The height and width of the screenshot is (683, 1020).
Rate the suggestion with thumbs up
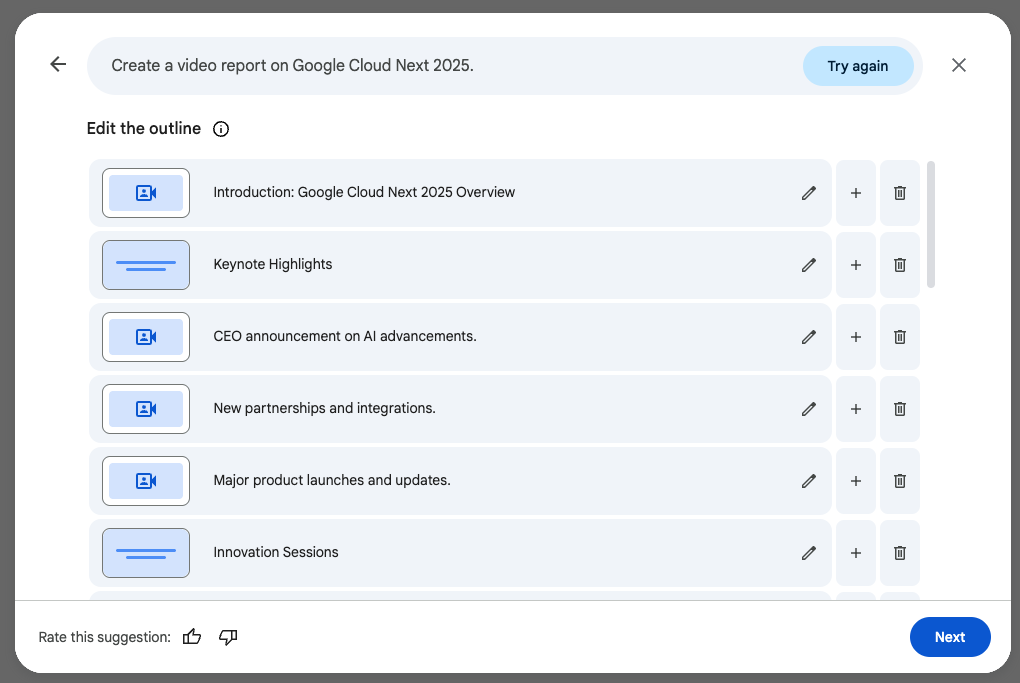click(x=192, y=637)
